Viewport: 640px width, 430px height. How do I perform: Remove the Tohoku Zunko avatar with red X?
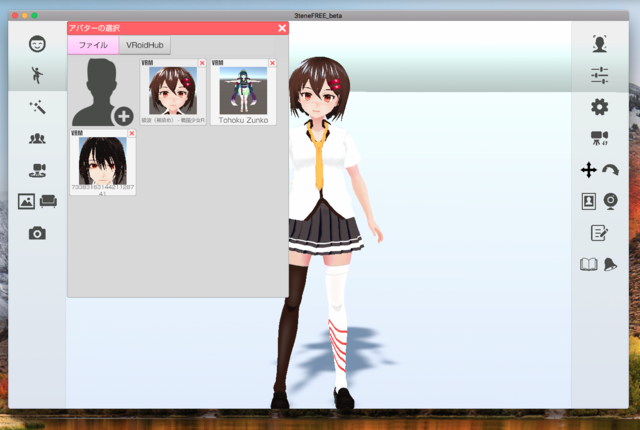[x=272, y=63]
